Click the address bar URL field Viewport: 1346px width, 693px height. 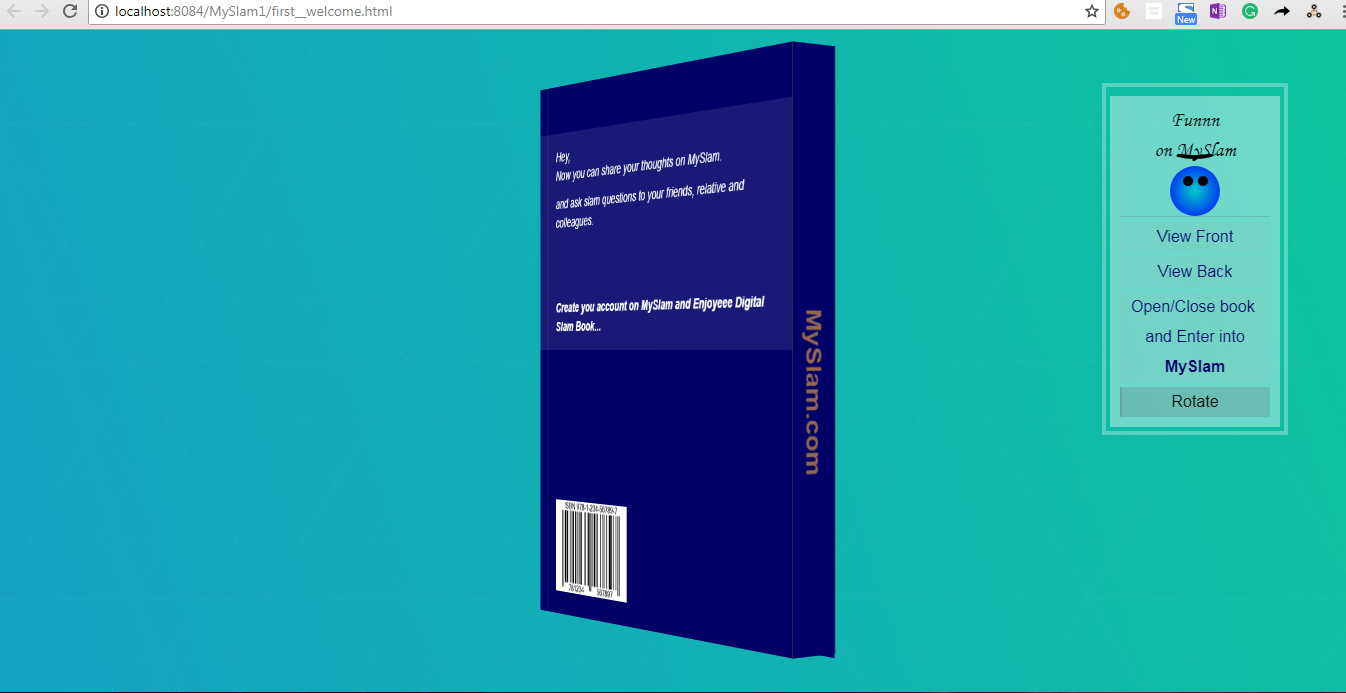coord(590,12)
